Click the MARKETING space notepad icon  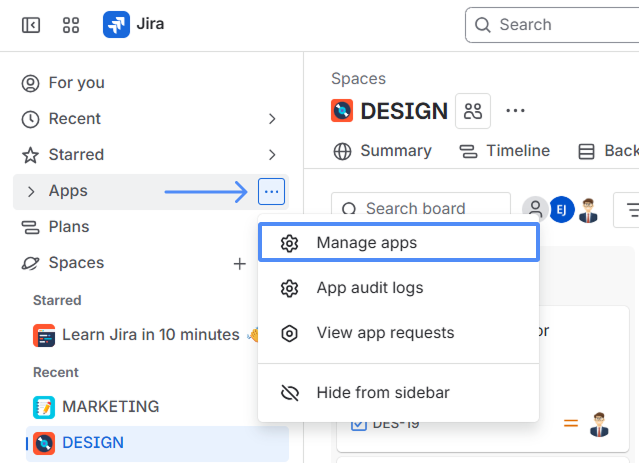click(x=44, y=407)
